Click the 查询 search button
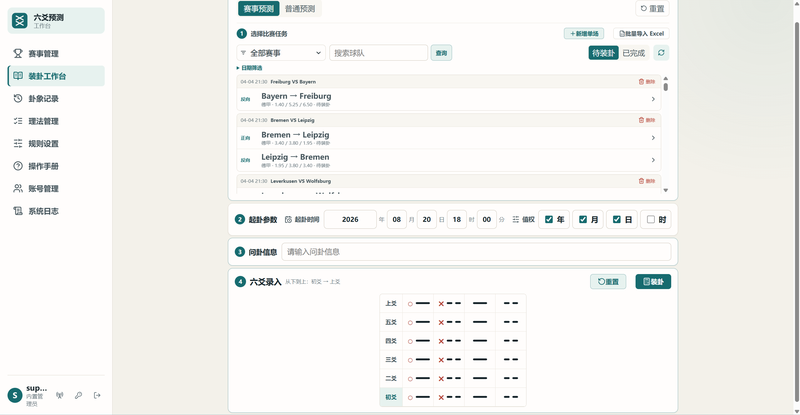 (441, 53)
